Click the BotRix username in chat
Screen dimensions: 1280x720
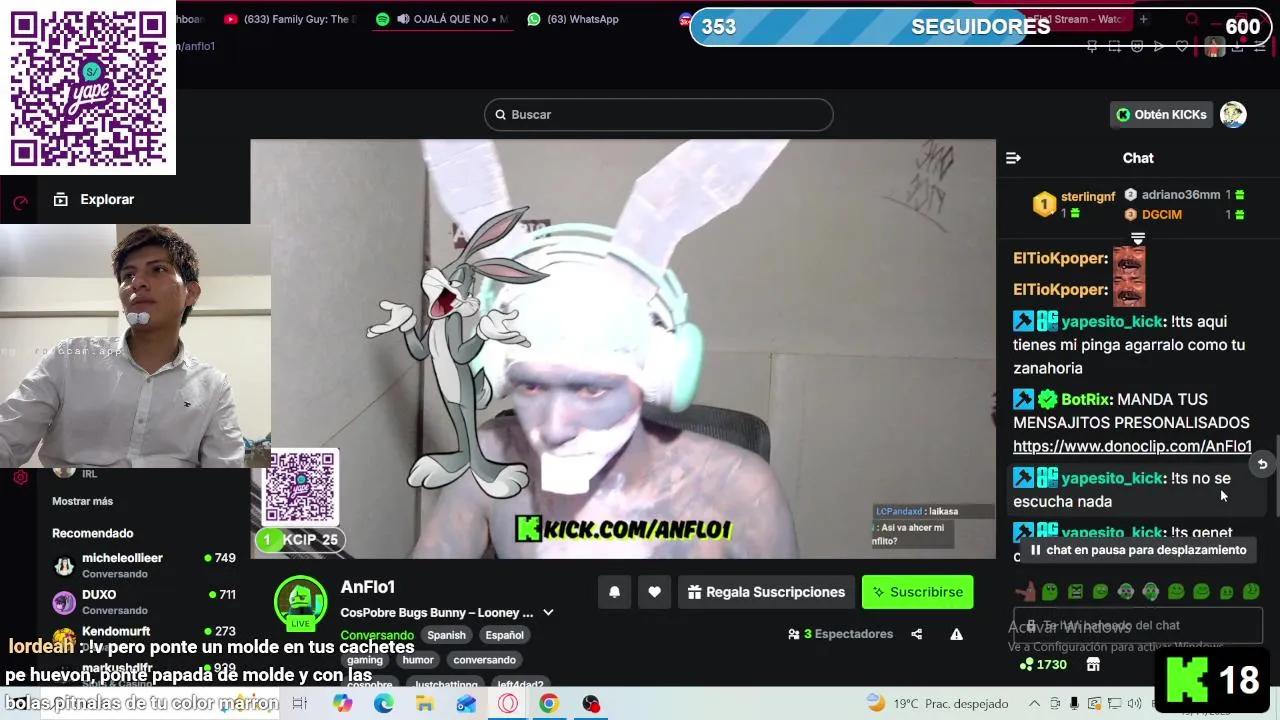pyautogui.click(x=1084, y=399)
